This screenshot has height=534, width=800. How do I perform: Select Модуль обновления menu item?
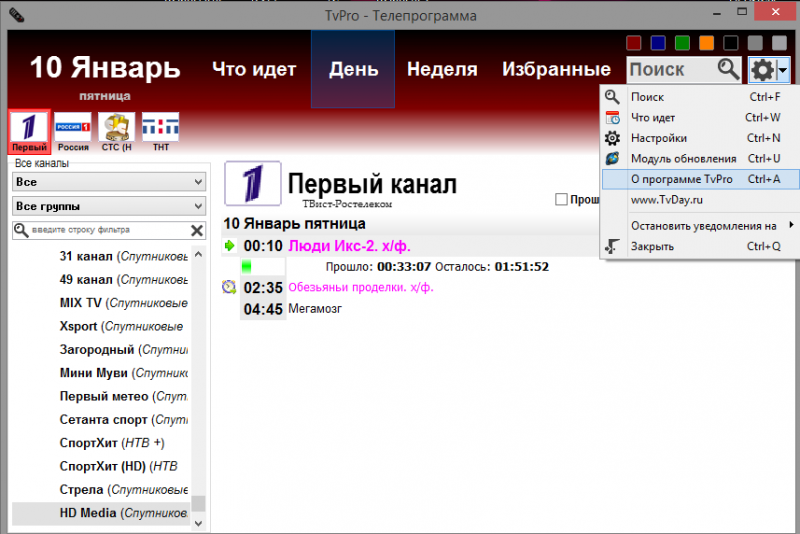699,159
